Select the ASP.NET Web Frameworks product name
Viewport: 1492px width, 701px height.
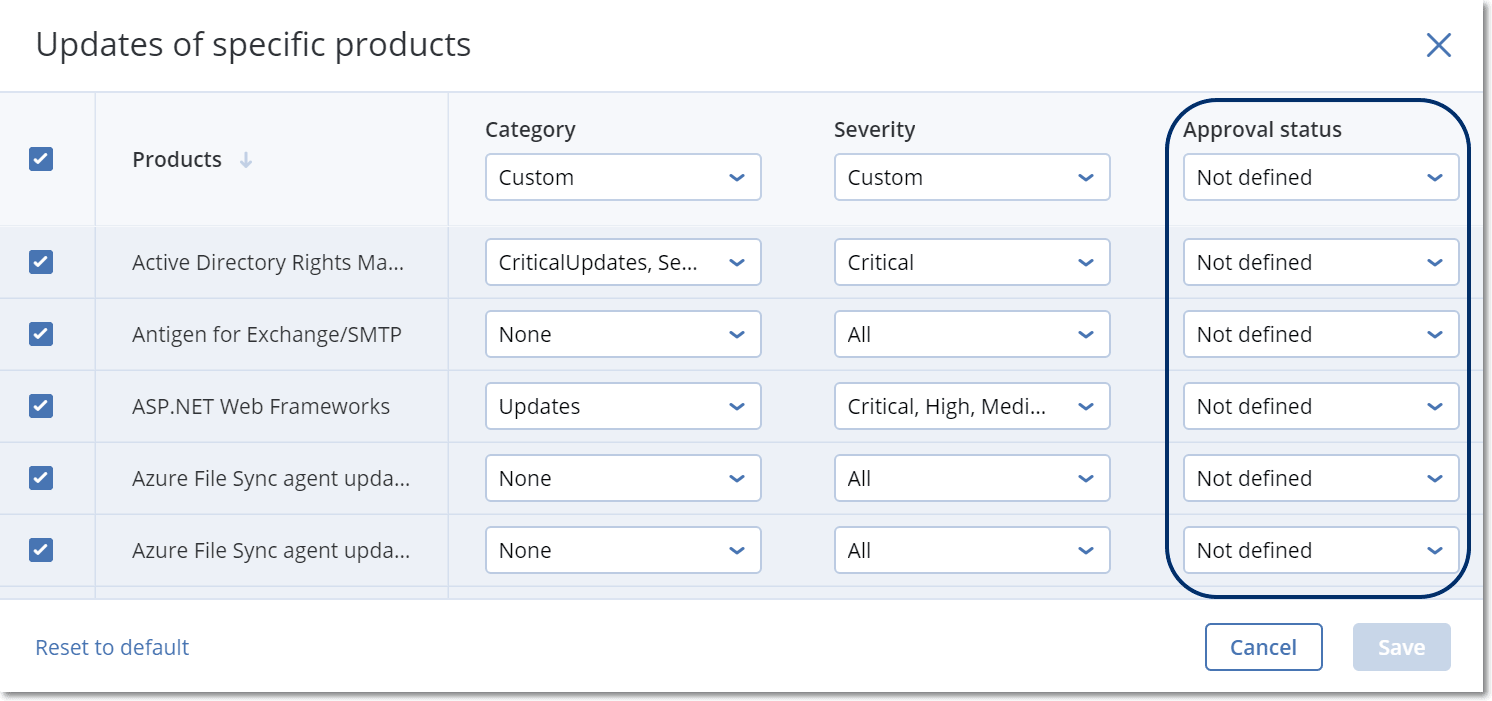pyautogui.click(x=261, y=406)
